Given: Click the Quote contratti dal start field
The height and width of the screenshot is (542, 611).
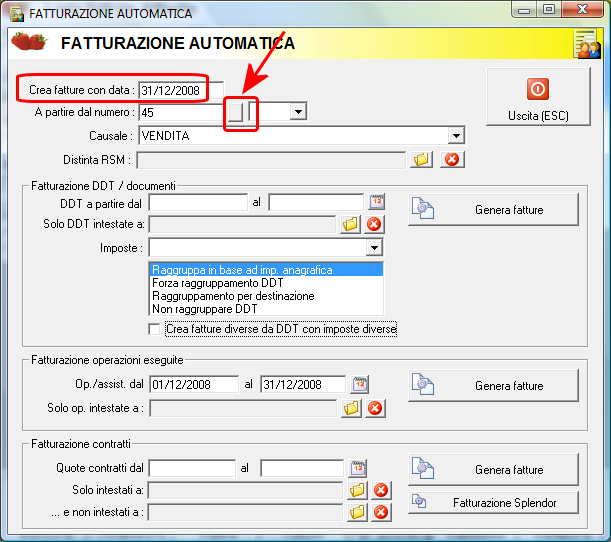Looking at the screenshot, I should point(192,468).
